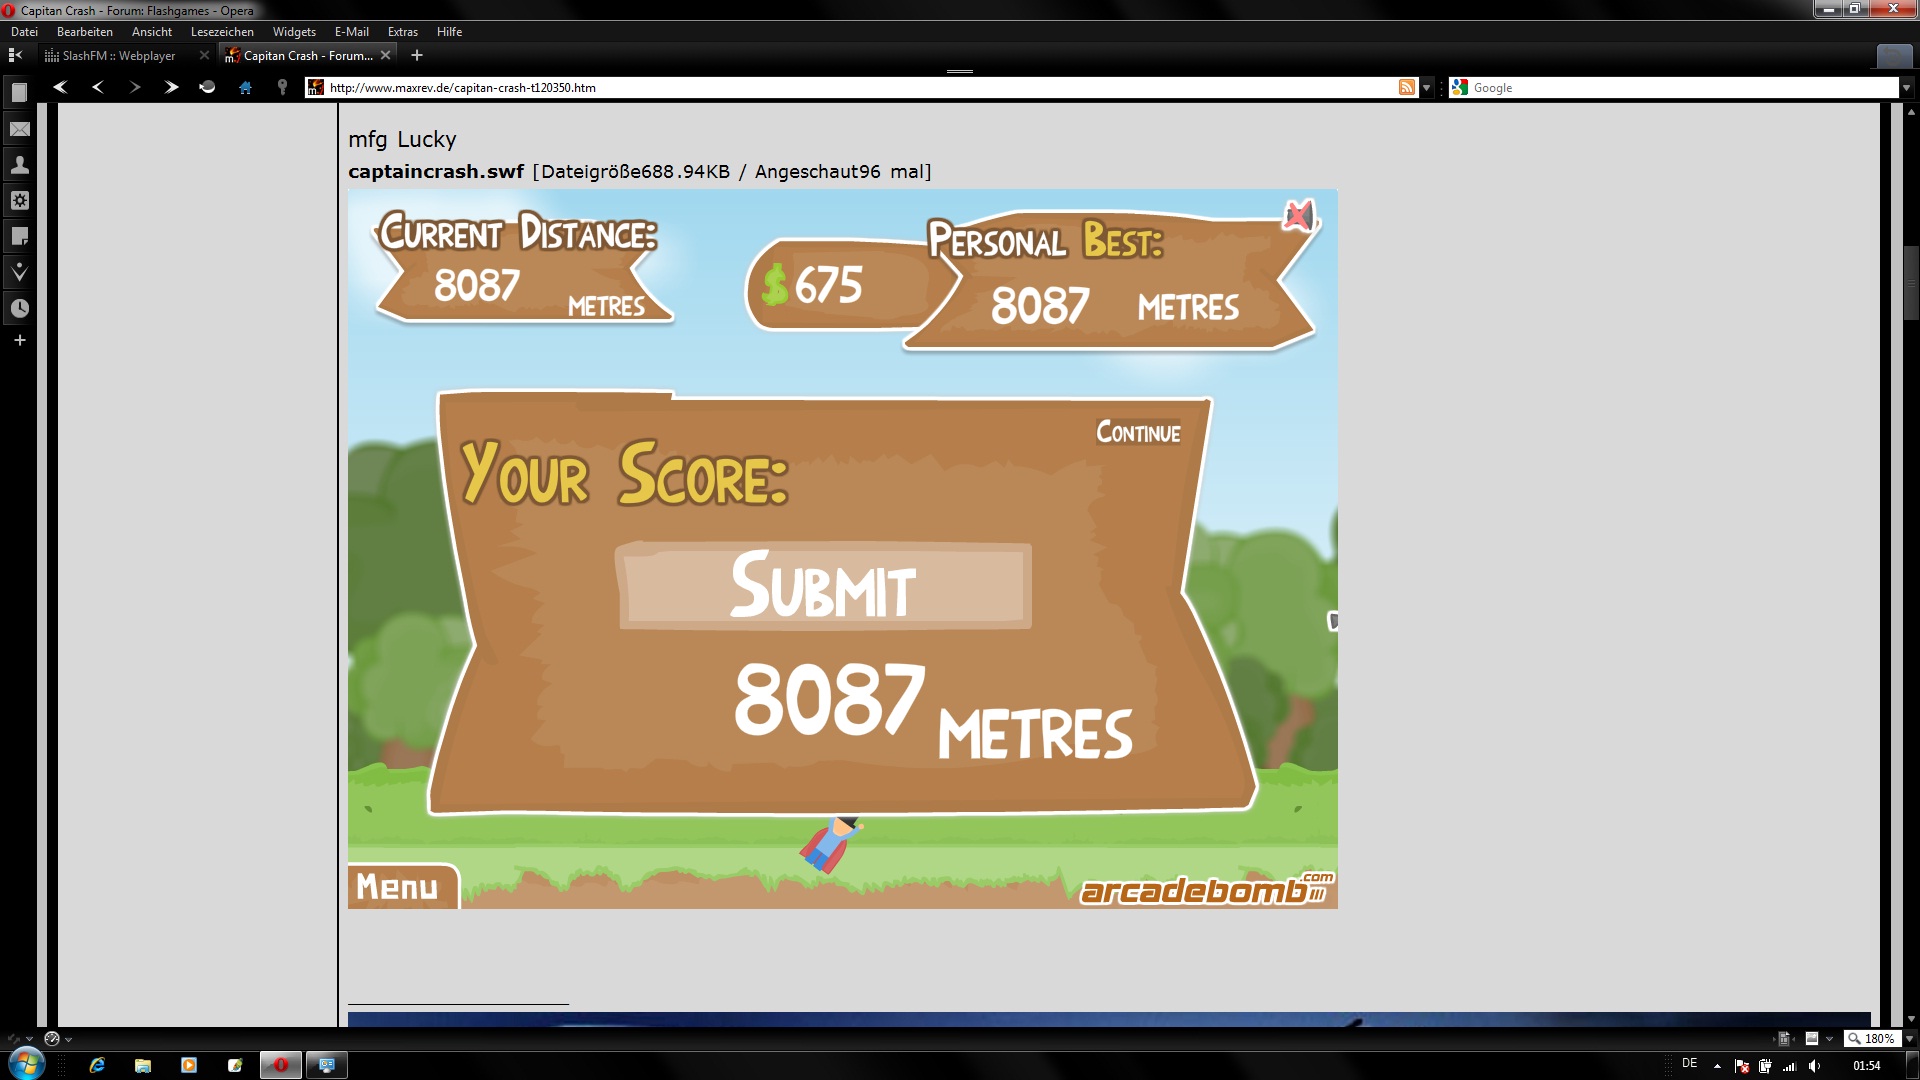Show hidden tray icons with the up arrow
This screenshot has height=1080, width=1920.
click(x=1717, y=1066)
